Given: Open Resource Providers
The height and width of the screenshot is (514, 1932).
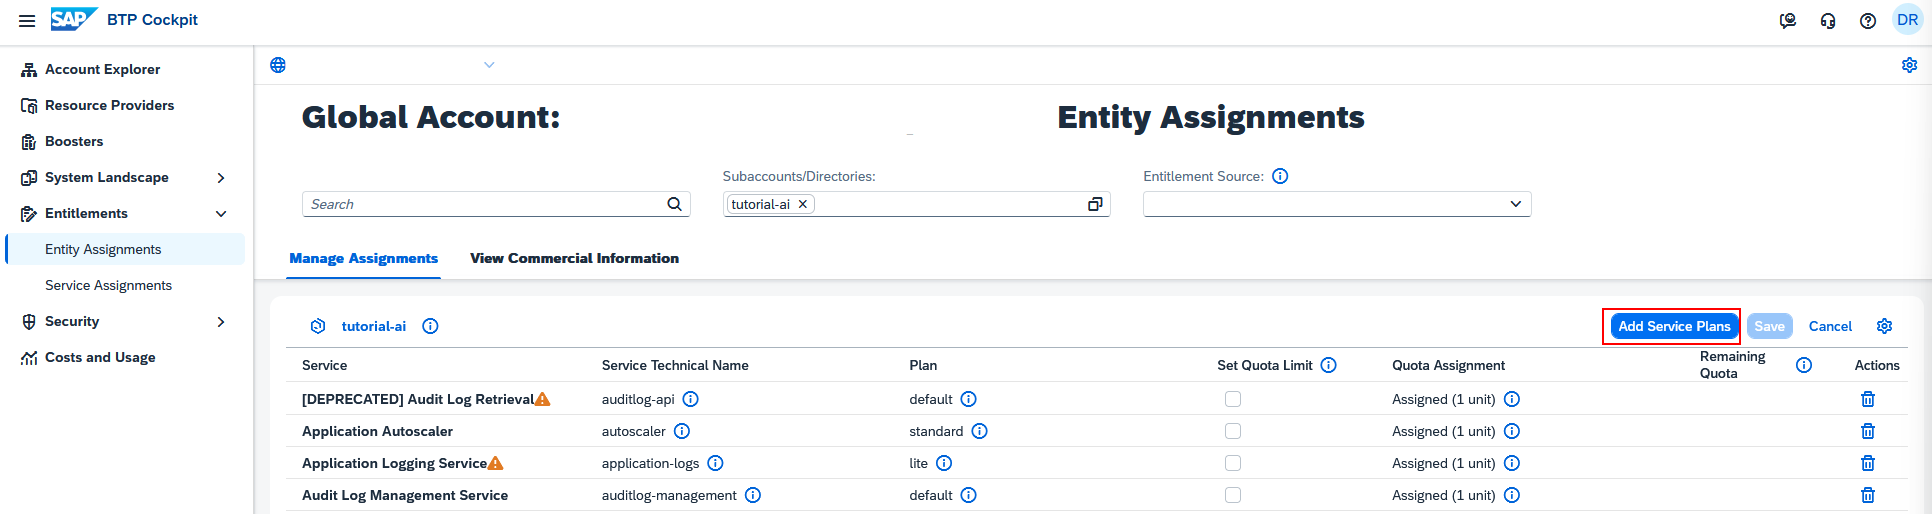Looking at the screenshot, I should pos(109,105).
